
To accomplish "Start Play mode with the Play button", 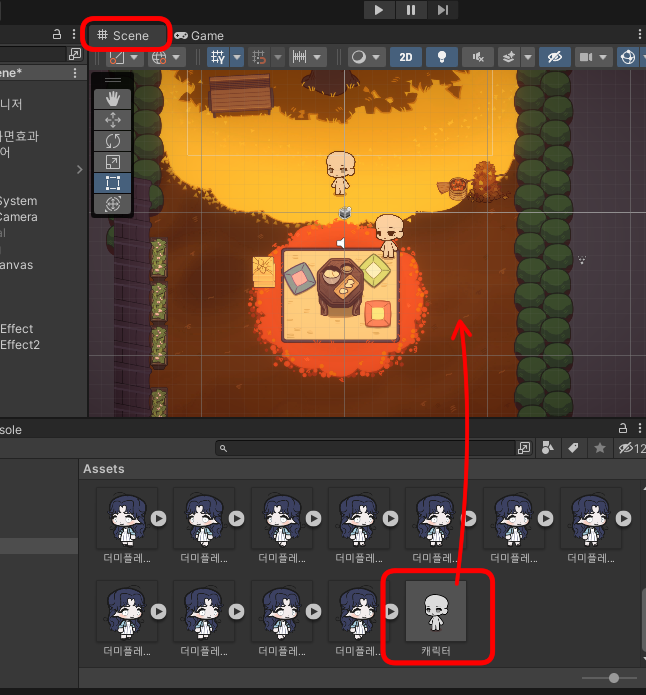I will [x=379, y=10].
